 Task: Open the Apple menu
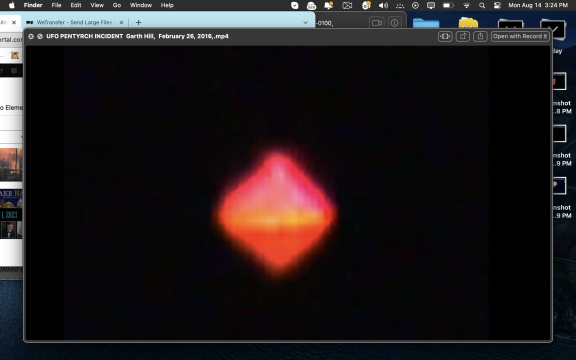[12, 5]
